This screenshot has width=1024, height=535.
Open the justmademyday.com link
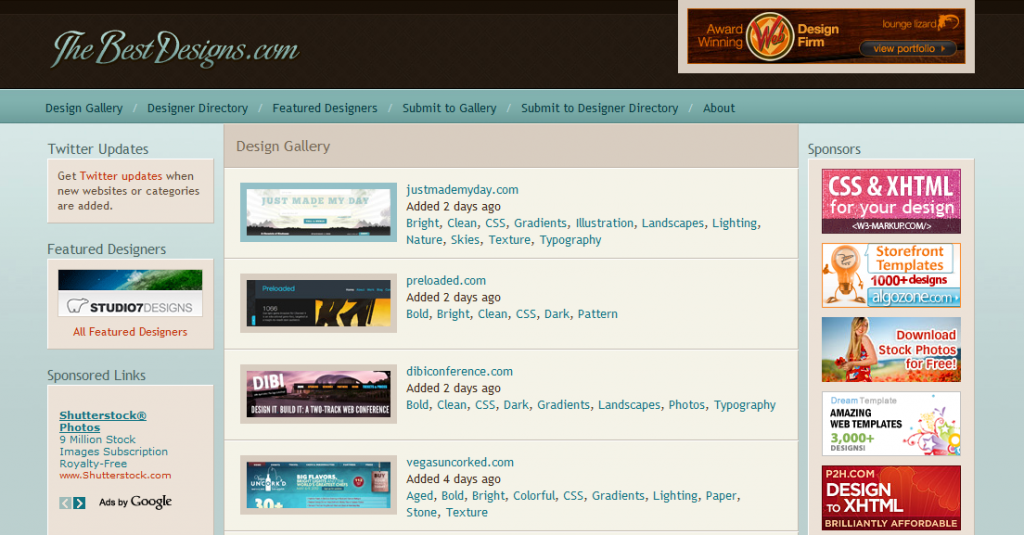point(462,189)
